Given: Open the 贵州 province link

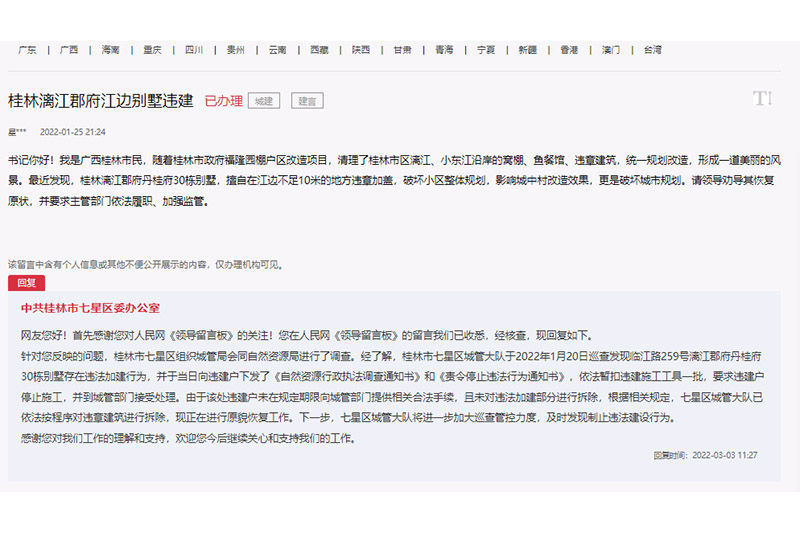Looking at the screenshot, I should tap(236, 50).
